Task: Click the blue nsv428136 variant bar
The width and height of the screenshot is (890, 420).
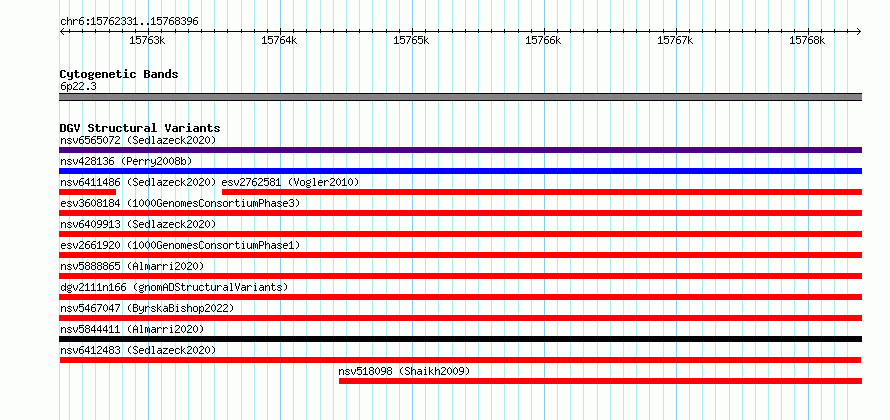Action: click(x=460, y=171)
